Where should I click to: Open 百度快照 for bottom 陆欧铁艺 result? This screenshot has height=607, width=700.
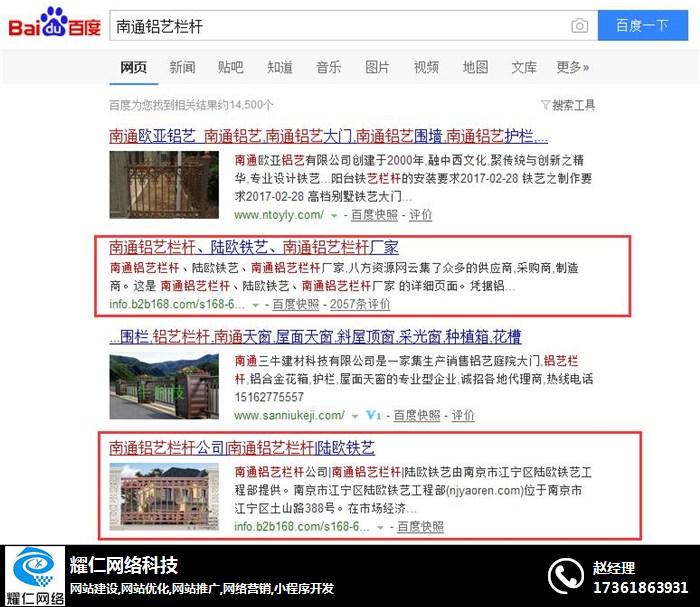click(421, 527)
